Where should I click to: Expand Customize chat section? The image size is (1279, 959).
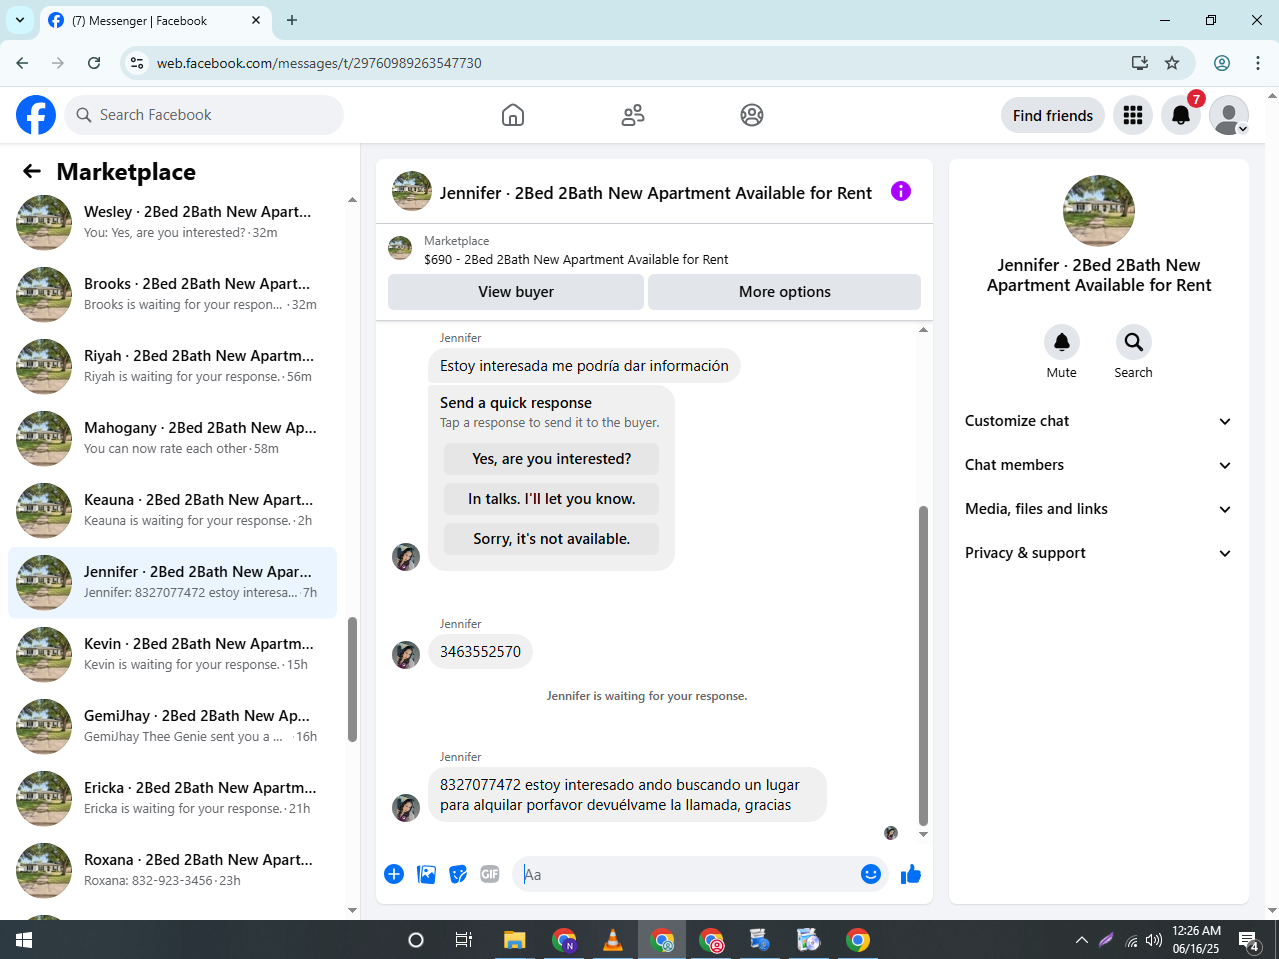coord(1098,421)
